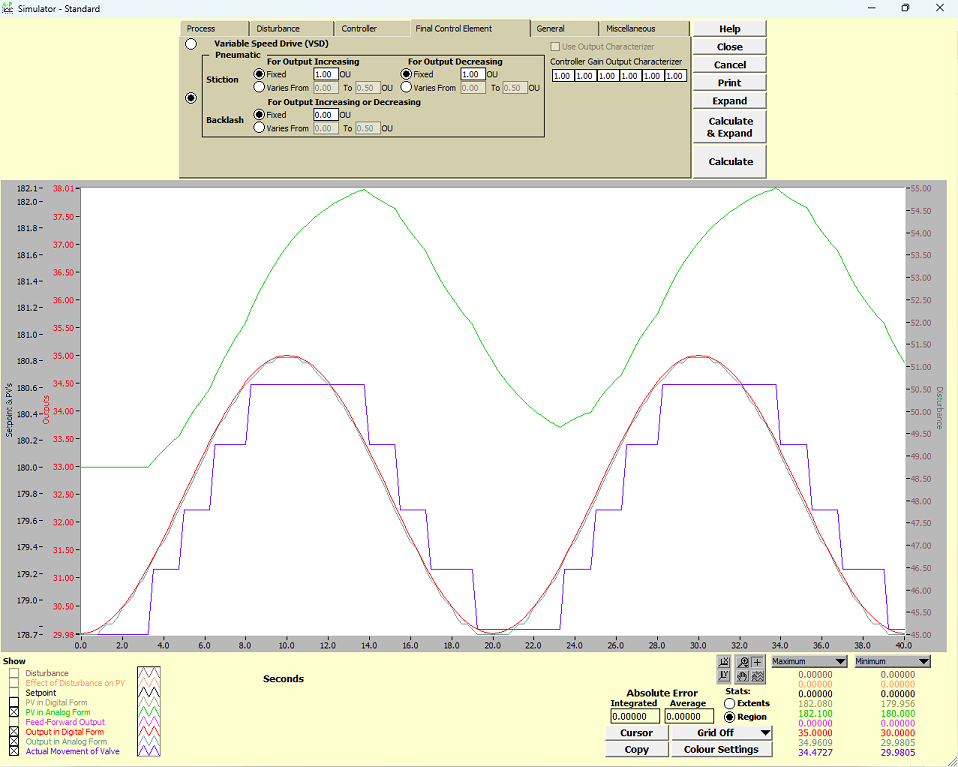Select the hand pan tool icon

[742, 677]
